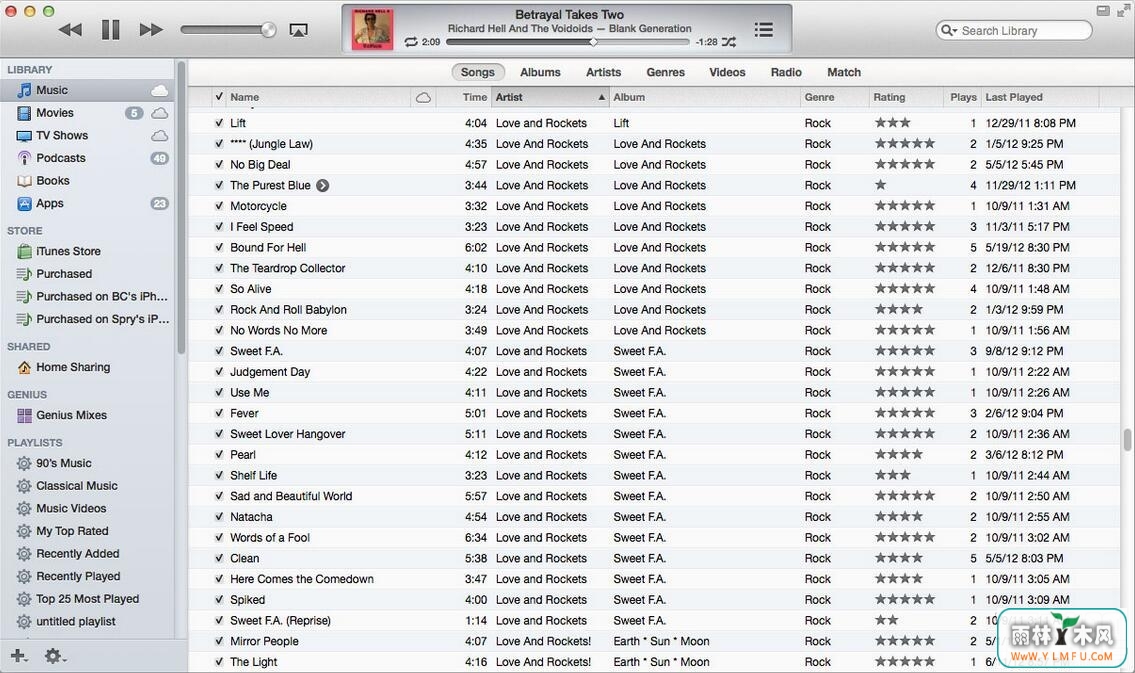Click the add playlist plus button
Viewport: 1135px width, 673px height.
click(x=19, y=656)
